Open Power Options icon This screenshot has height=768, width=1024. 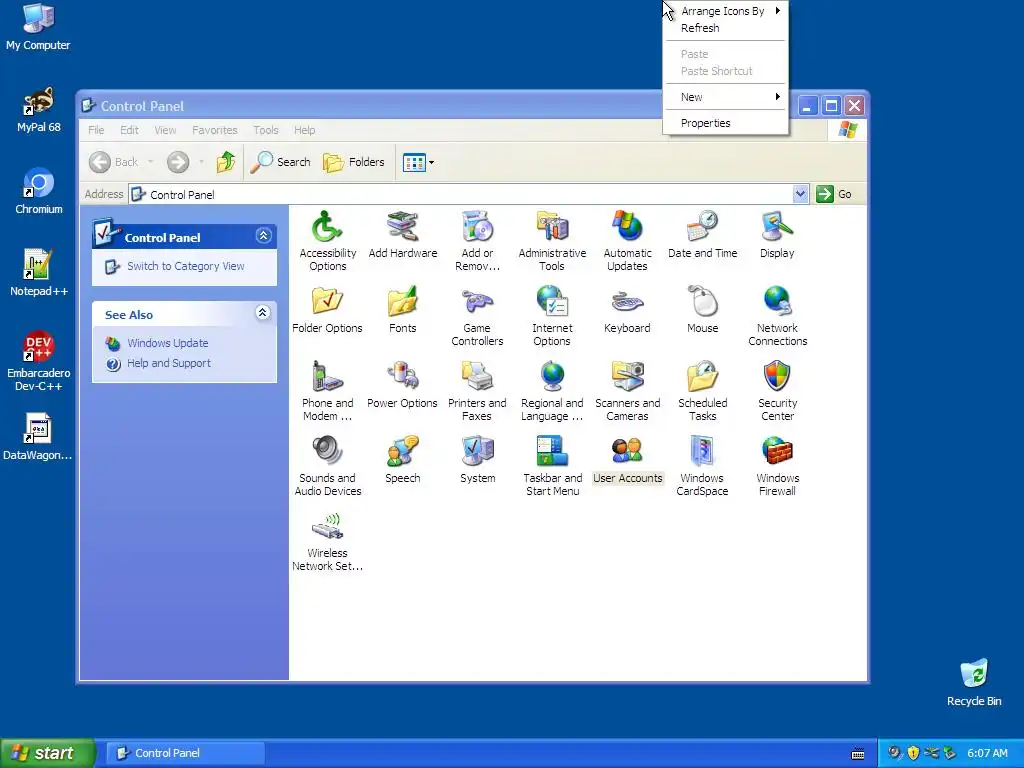click(x=402, y=384)
